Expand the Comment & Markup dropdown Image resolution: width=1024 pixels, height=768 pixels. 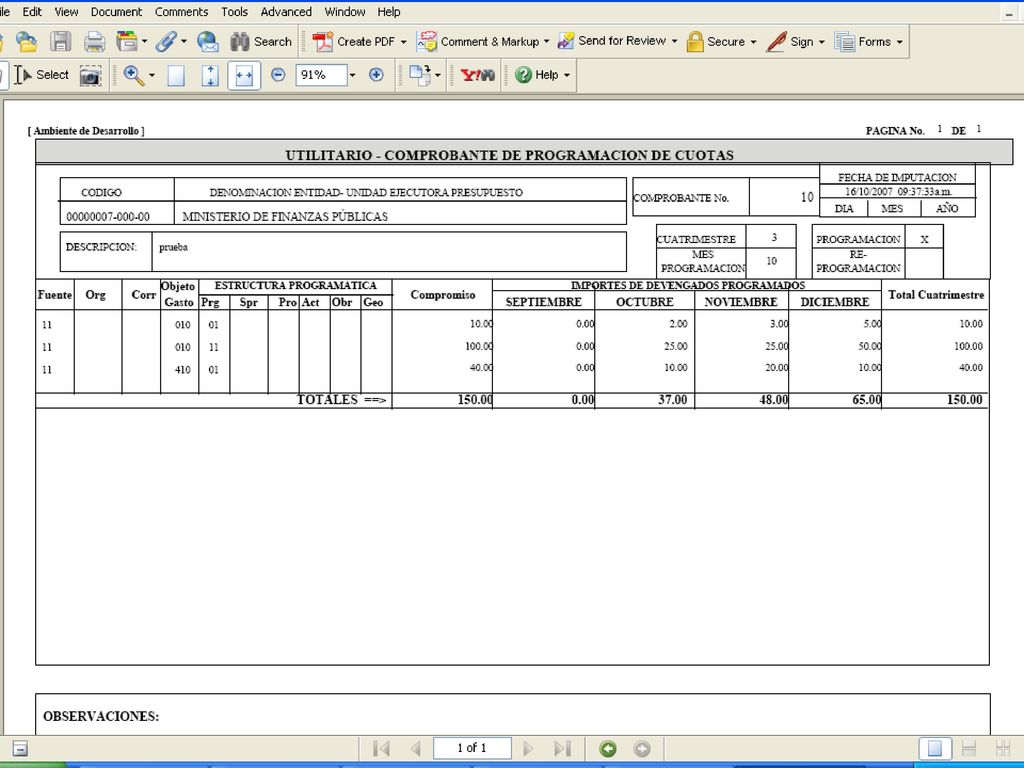[x=547, y=42]
